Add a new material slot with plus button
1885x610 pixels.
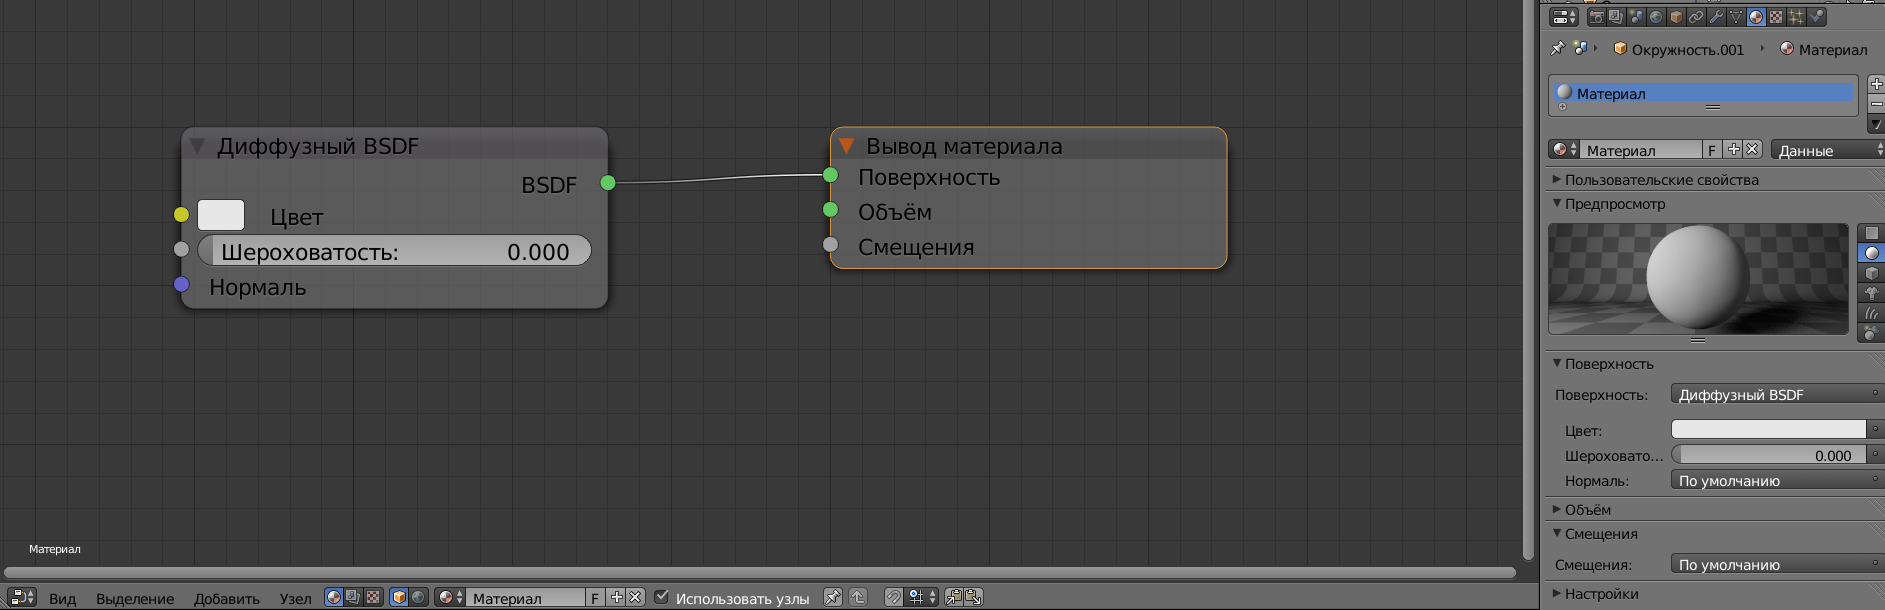coord(1876,84)
